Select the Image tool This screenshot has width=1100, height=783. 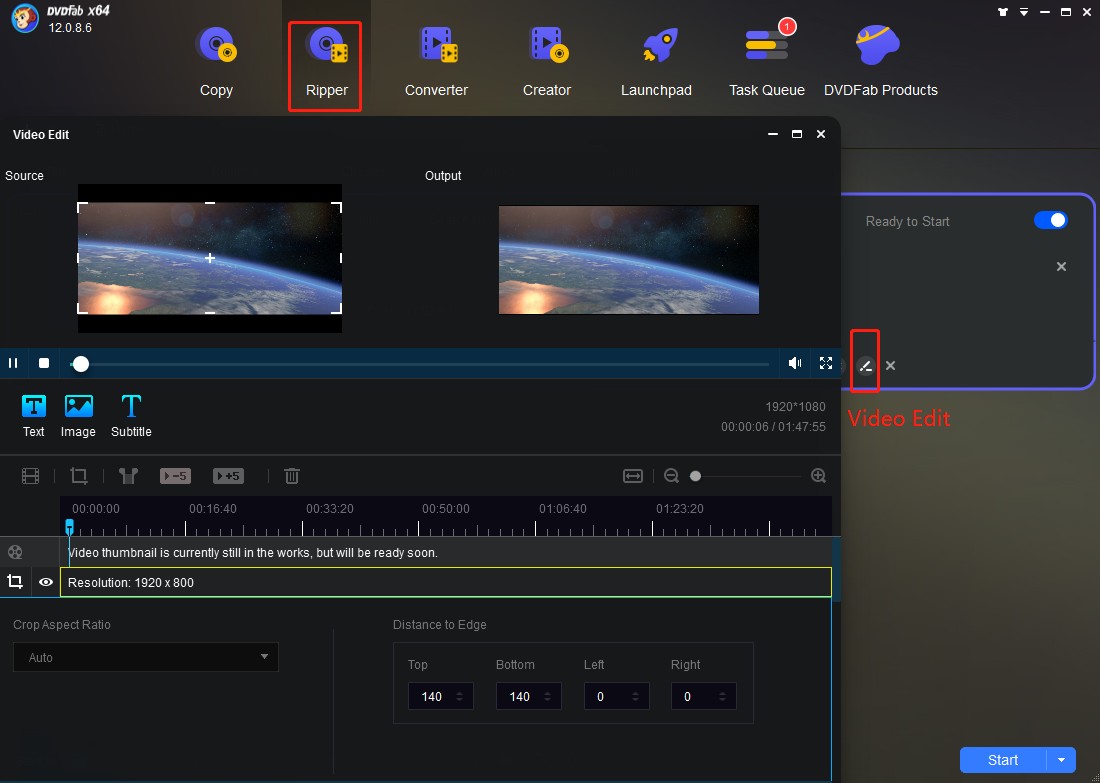78,414
